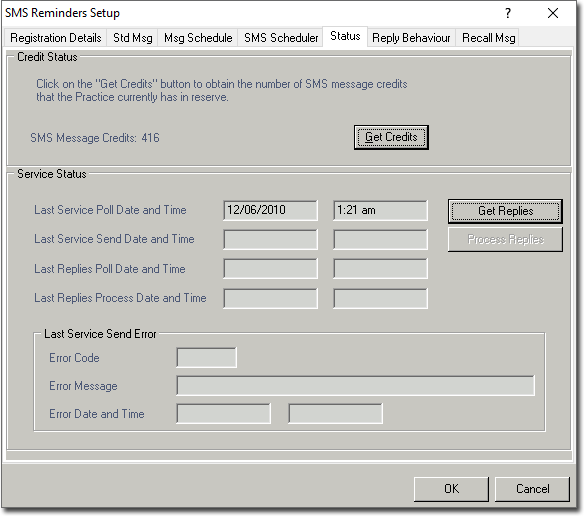Click the Service Status group heading
Viewport: 585px width, 517px height.
pos(51,174)
